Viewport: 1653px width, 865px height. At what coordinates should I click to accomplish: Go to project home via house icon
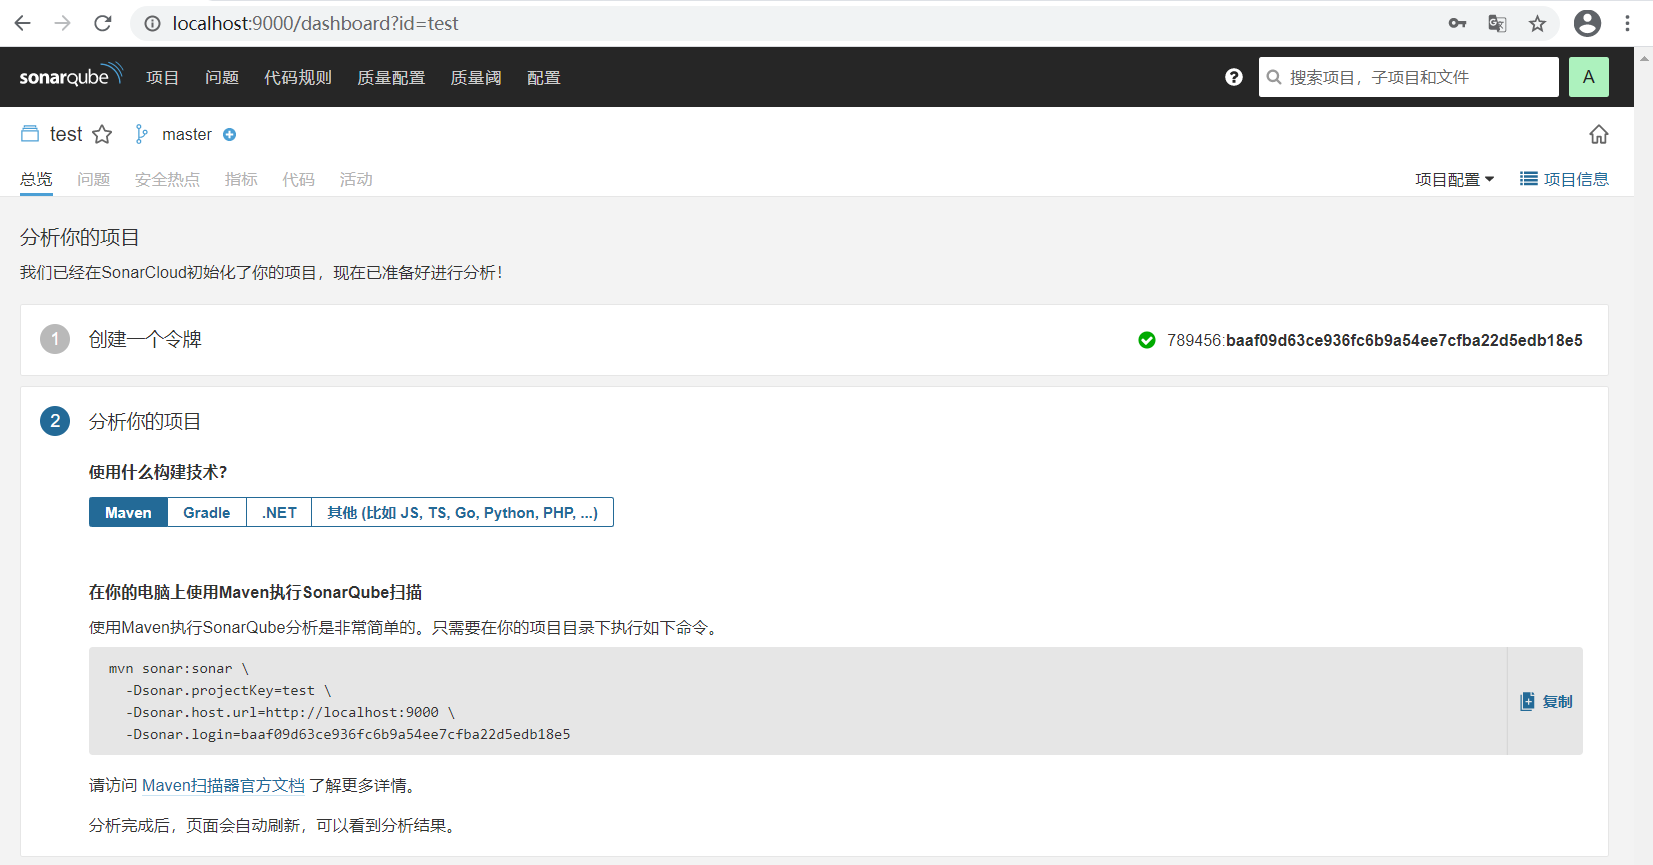coord(1599,134)
